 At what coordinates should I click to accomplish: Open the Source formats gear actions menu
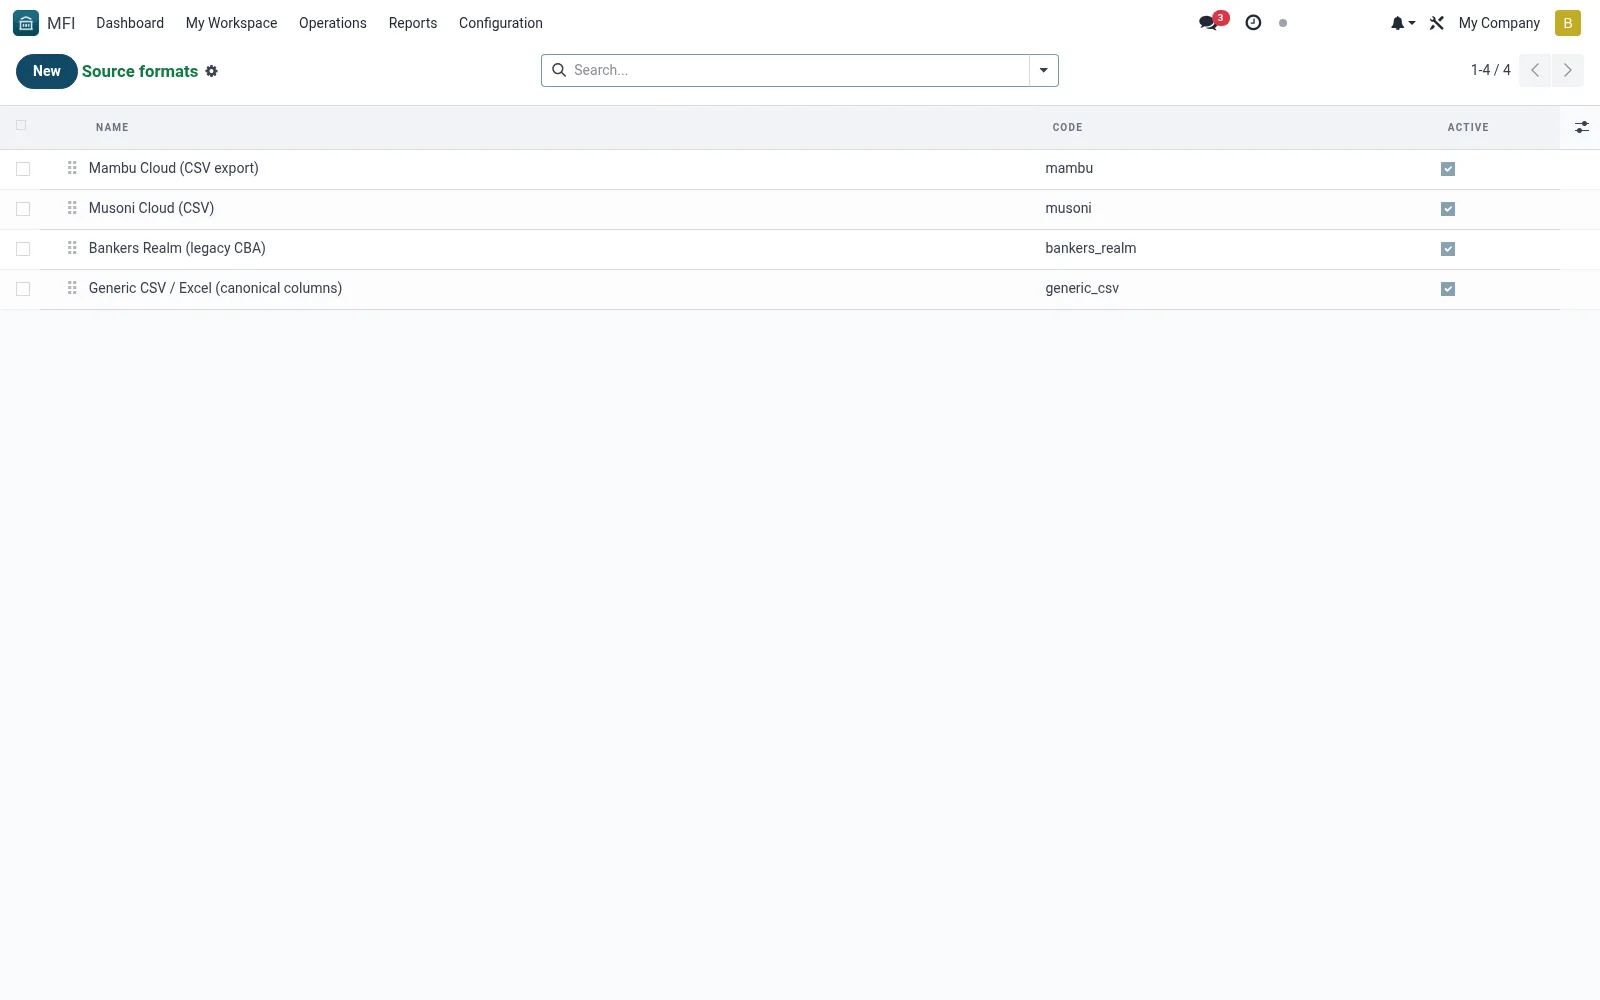pyautogui.click(x=212, y=71)
